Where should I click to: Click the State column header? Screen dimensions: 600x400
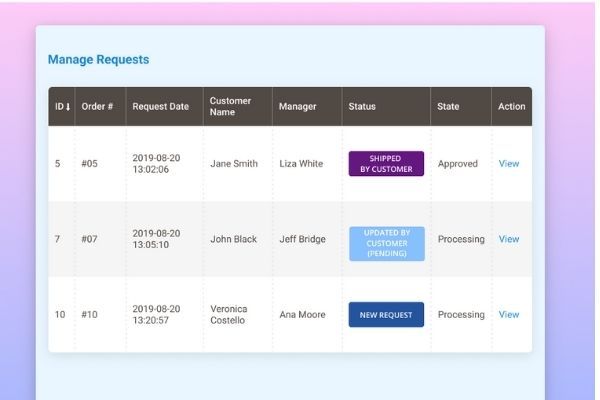(448, 107)
